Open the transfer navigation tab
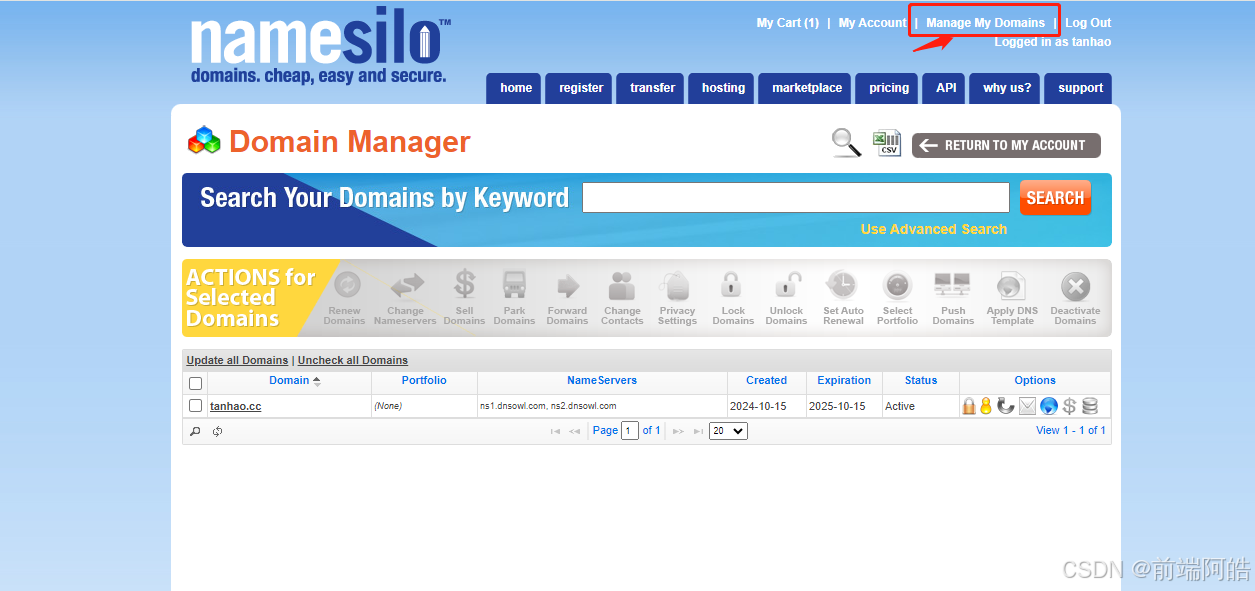Viewport: 1255px width, 591px height. click(652, 88)
